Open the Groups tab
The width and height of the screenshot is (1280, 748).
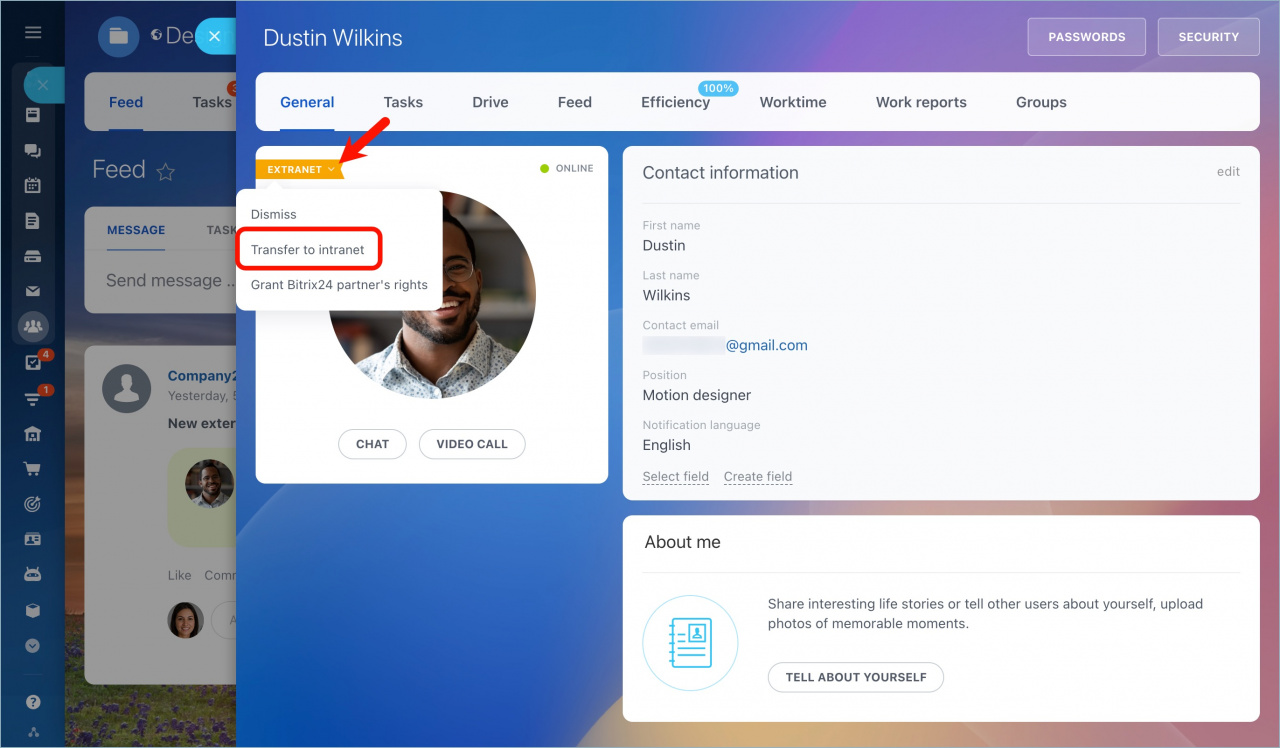(1041, 102)
